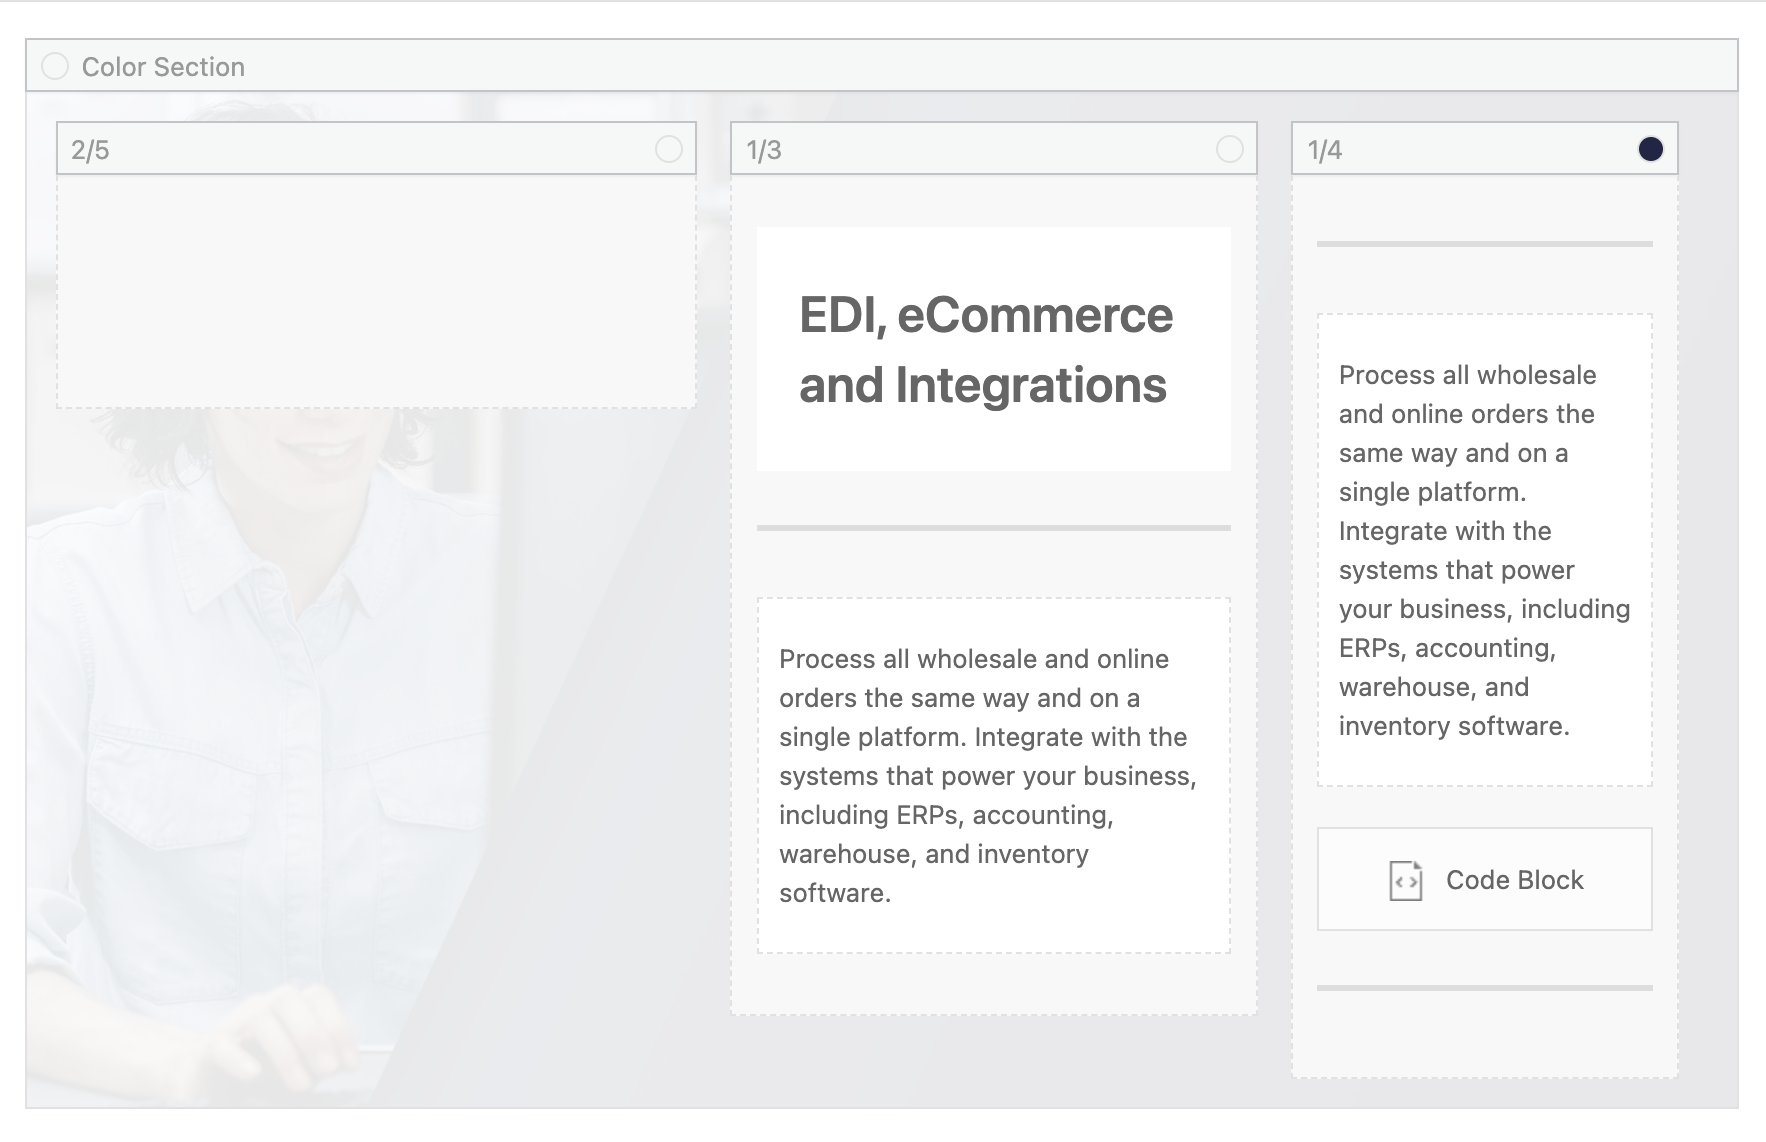
Task: Click the 1/3 column header label
Action: (764, 150)
